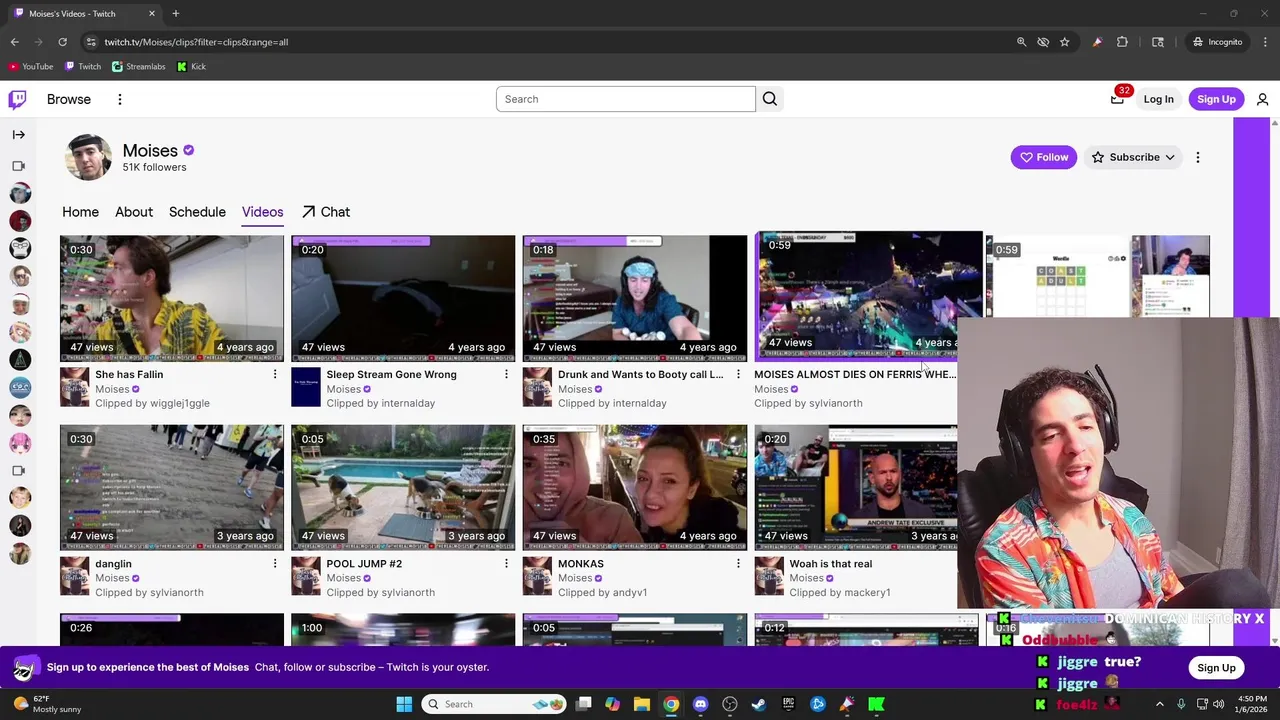Screen dimensions: 1280x720
Task: Go back to previous page
Action: [x=15, y=42]
